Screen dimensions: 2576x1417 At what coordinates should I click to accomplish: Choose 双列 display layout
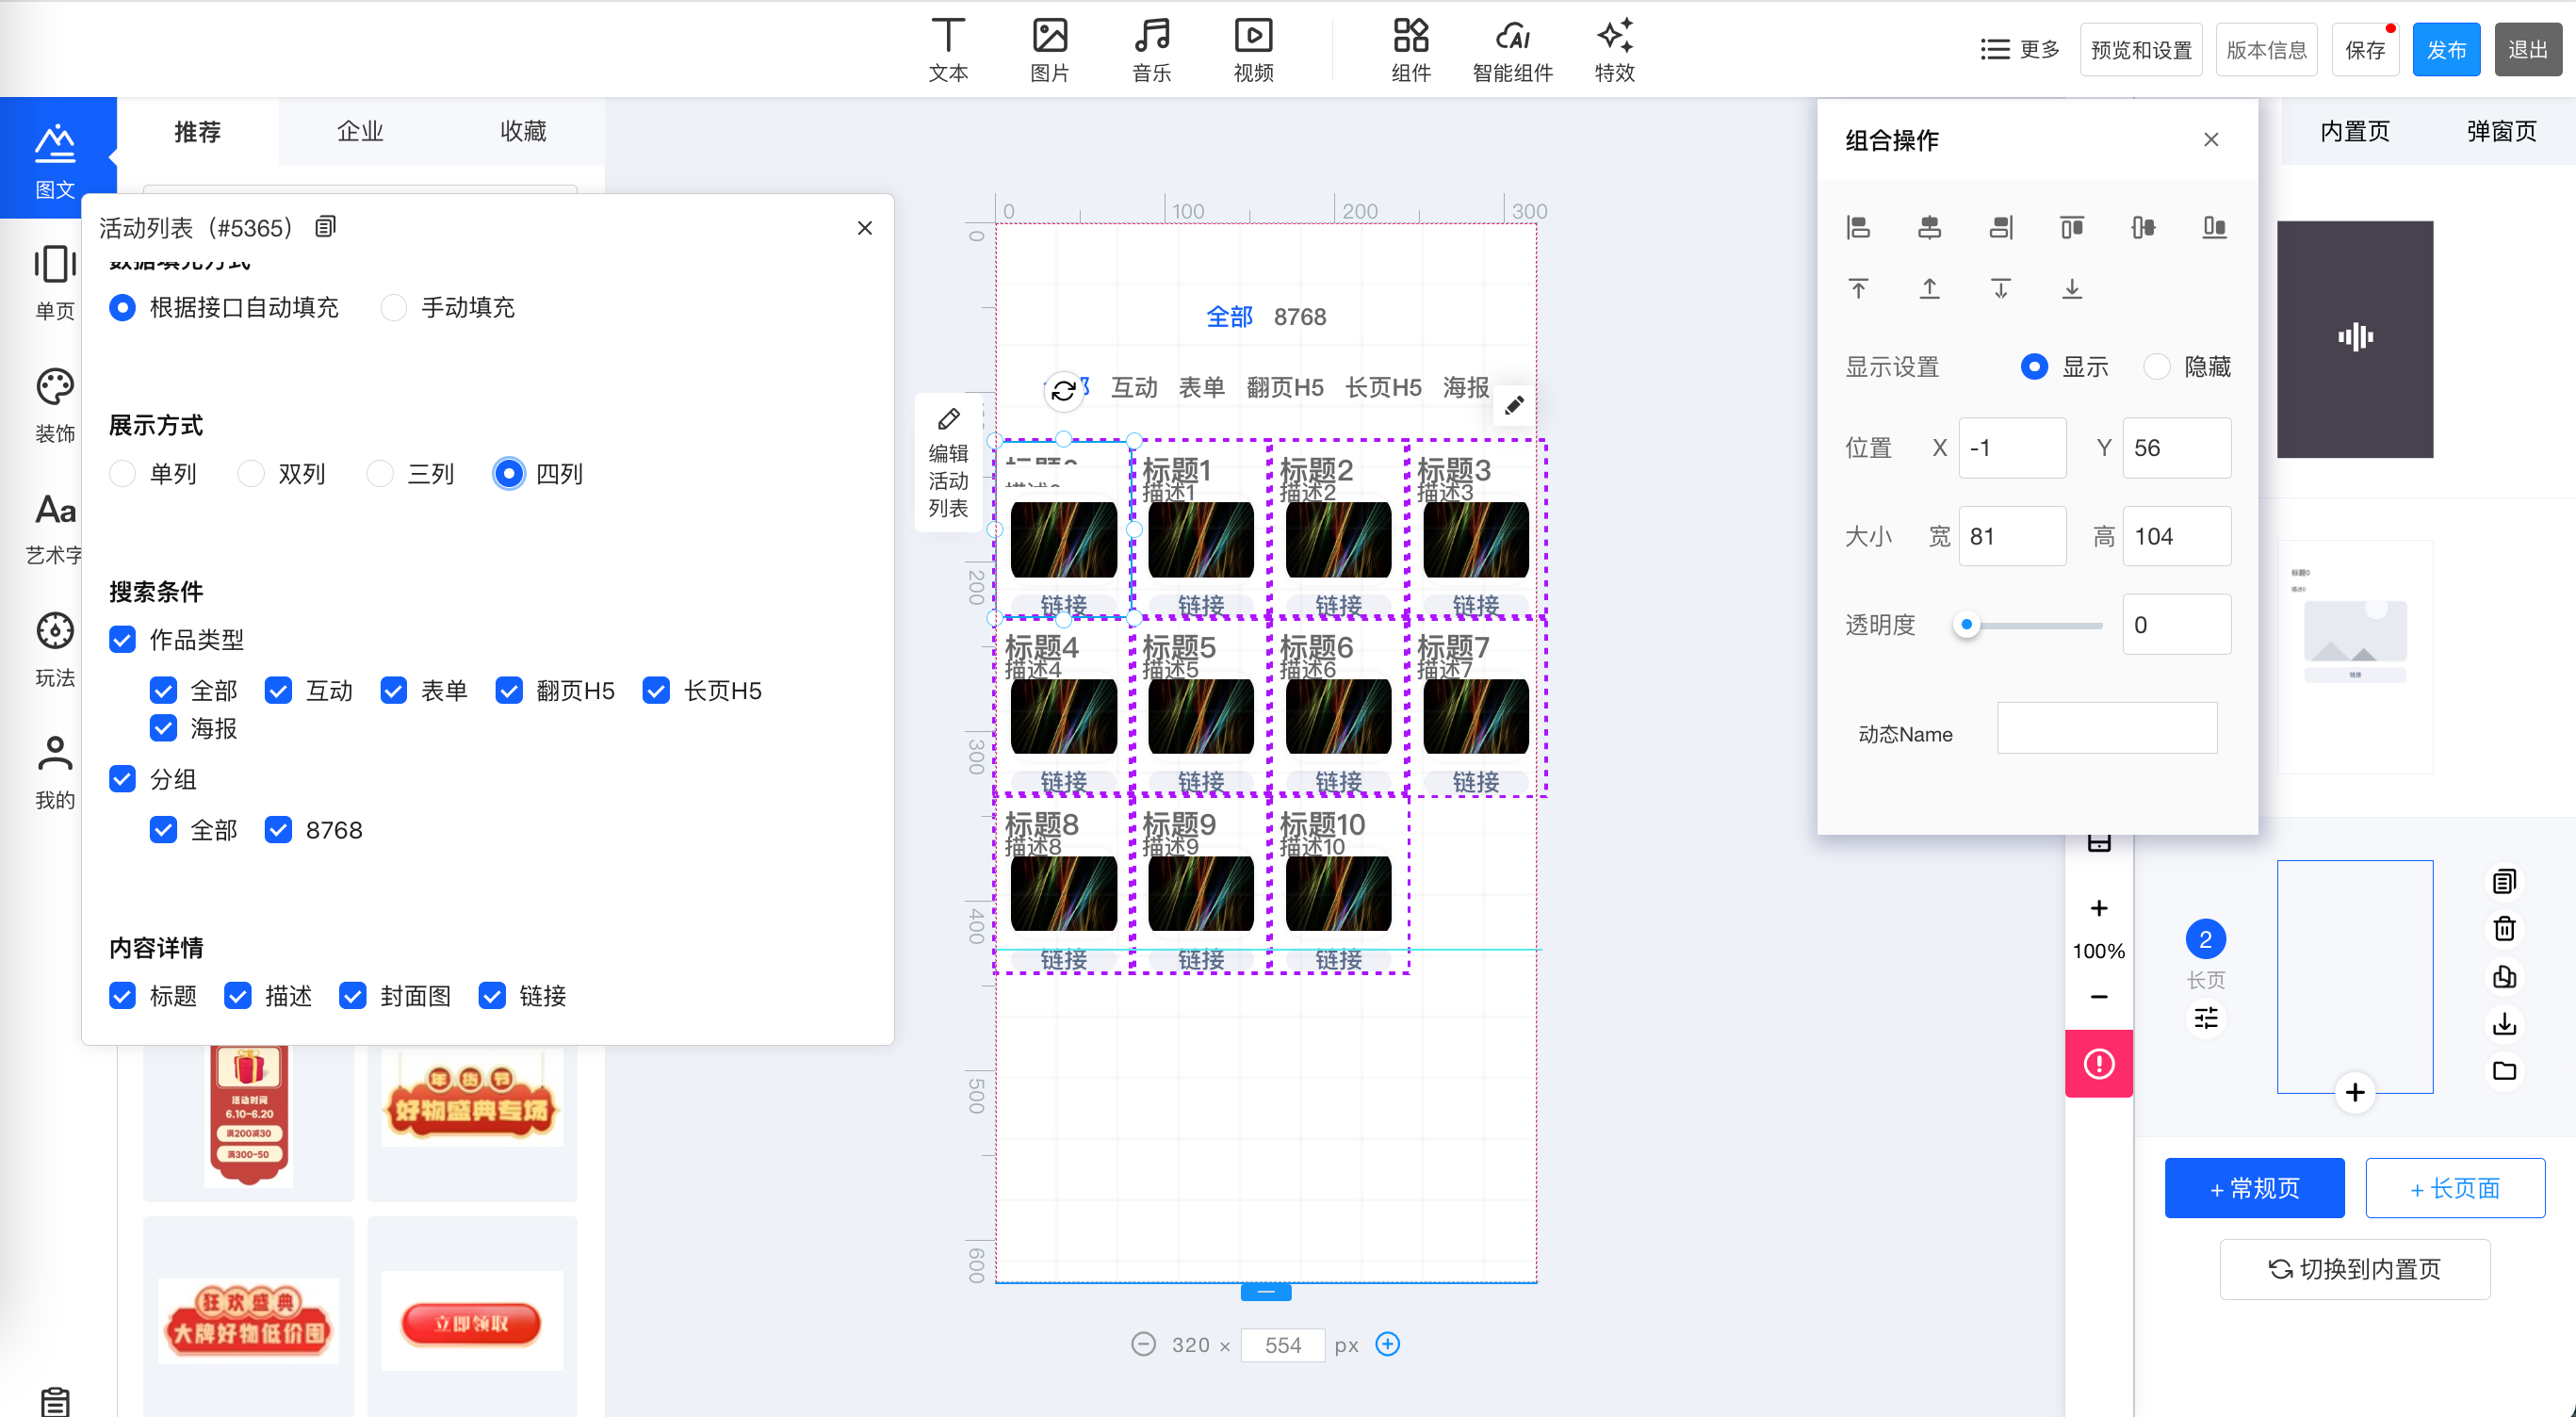coord(251,473)
